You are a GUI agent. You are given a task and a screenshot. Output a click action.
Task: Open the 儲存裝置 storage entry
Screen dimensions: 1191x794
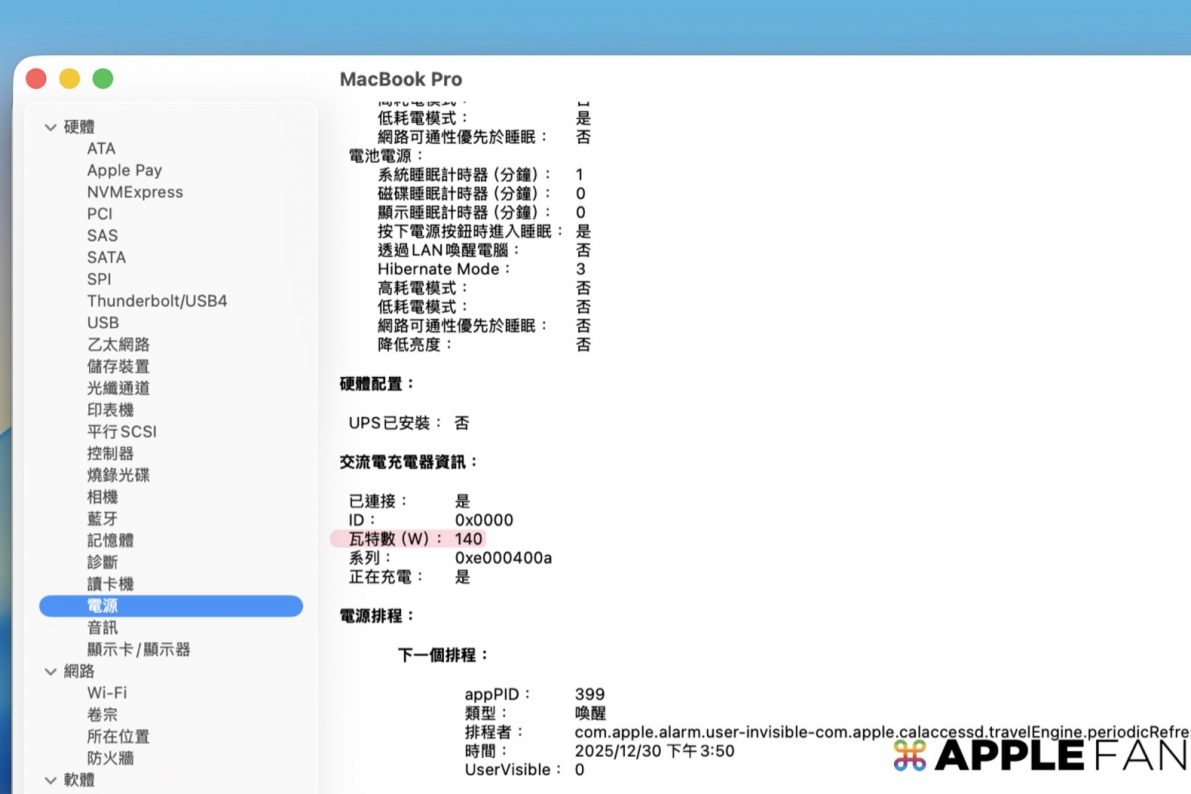117,366
